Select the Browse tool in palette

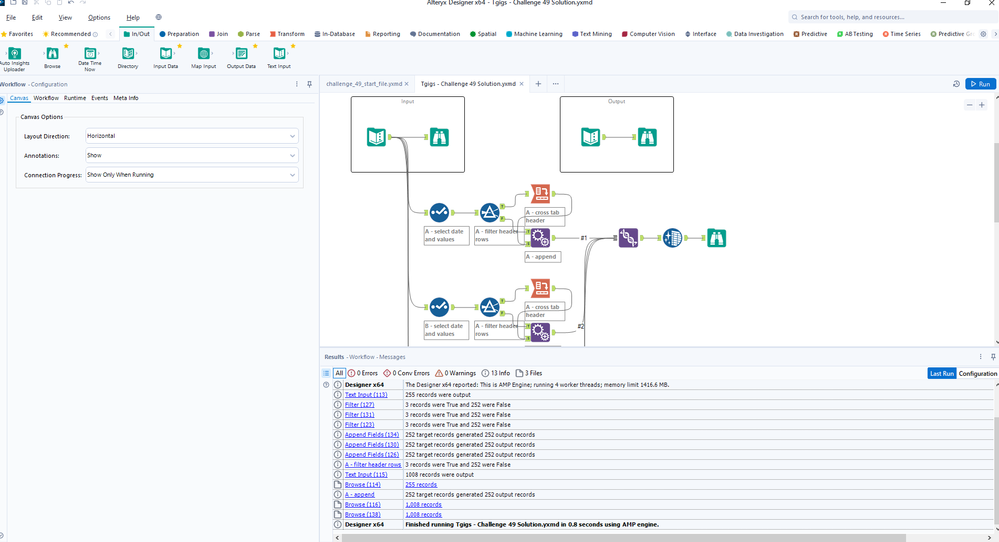(x=52, y=58)
